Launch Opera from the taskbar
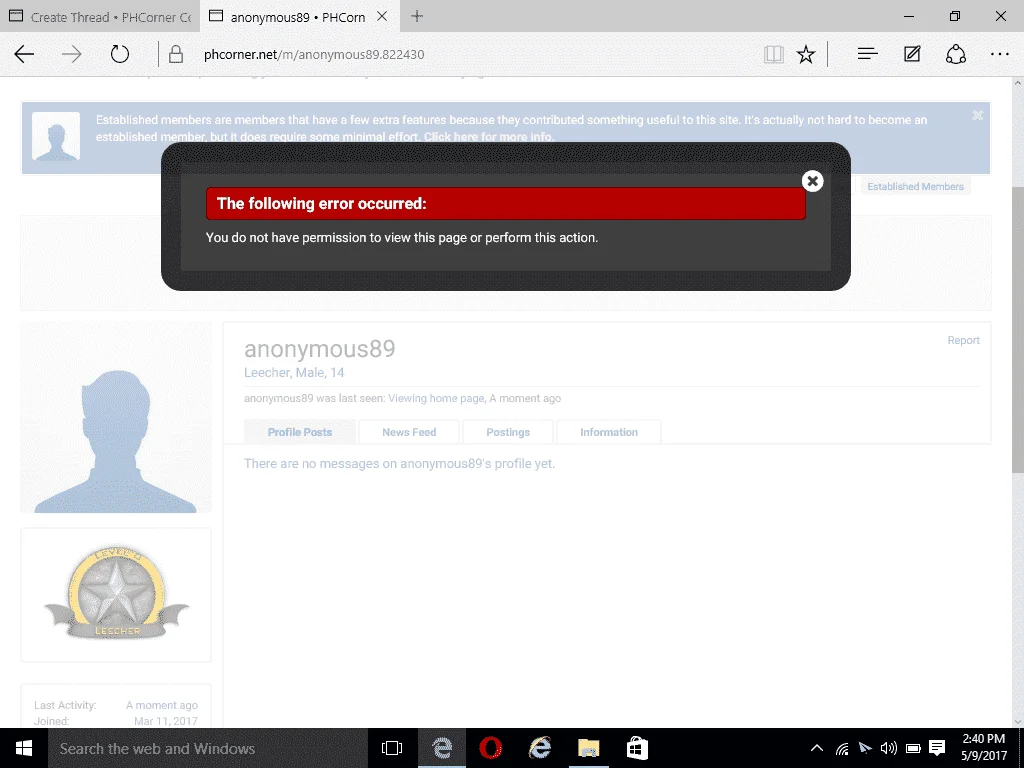The width and height of the screenshot is (1024, 768). pos(490,748)
